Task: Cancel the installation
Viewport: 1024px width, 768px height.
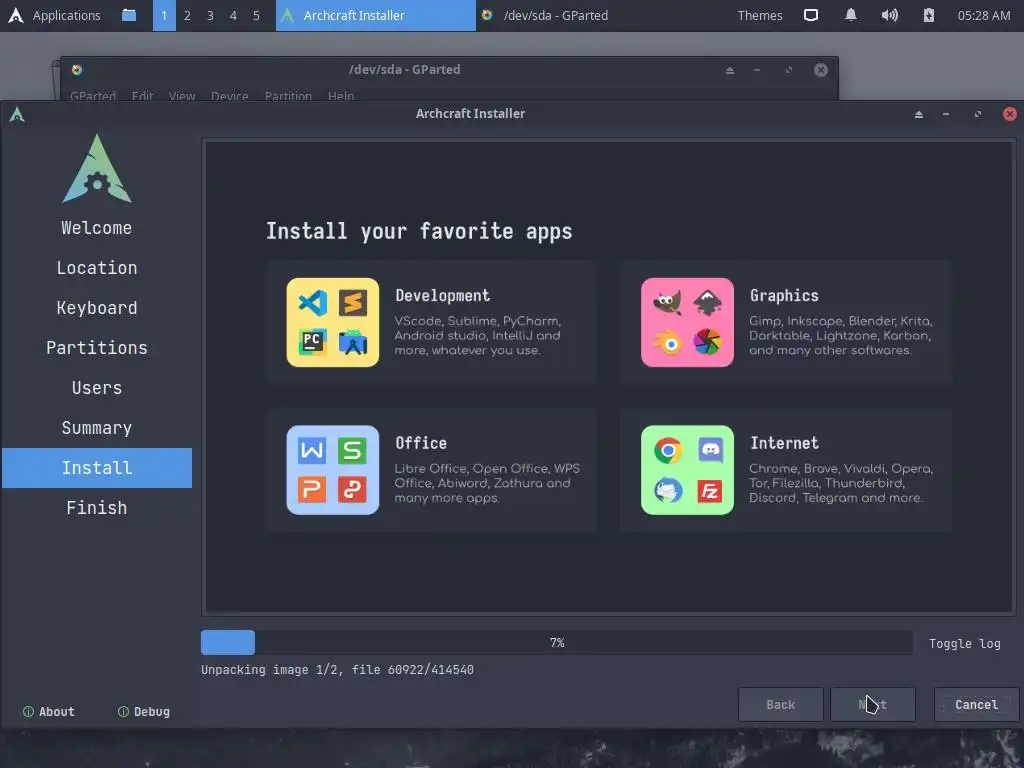Action: tap(976, 705)
